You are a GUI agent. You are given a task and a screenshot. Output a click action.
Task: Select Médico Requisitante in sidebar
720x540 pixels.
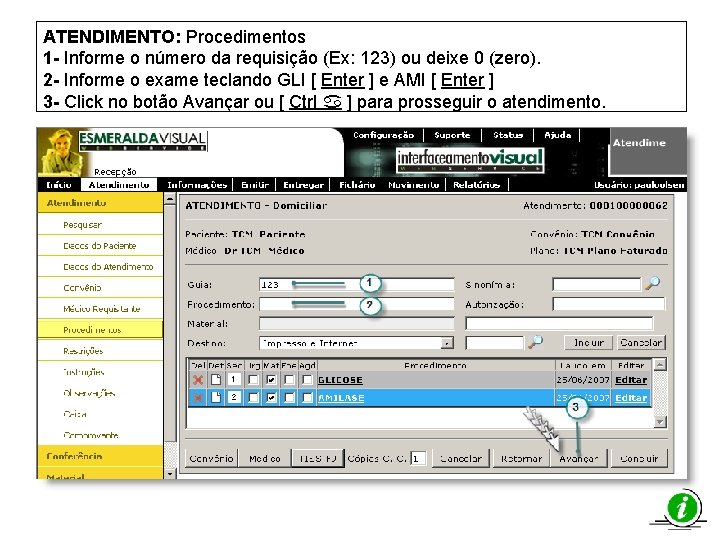pyautogui.click(x=100, y=309)
